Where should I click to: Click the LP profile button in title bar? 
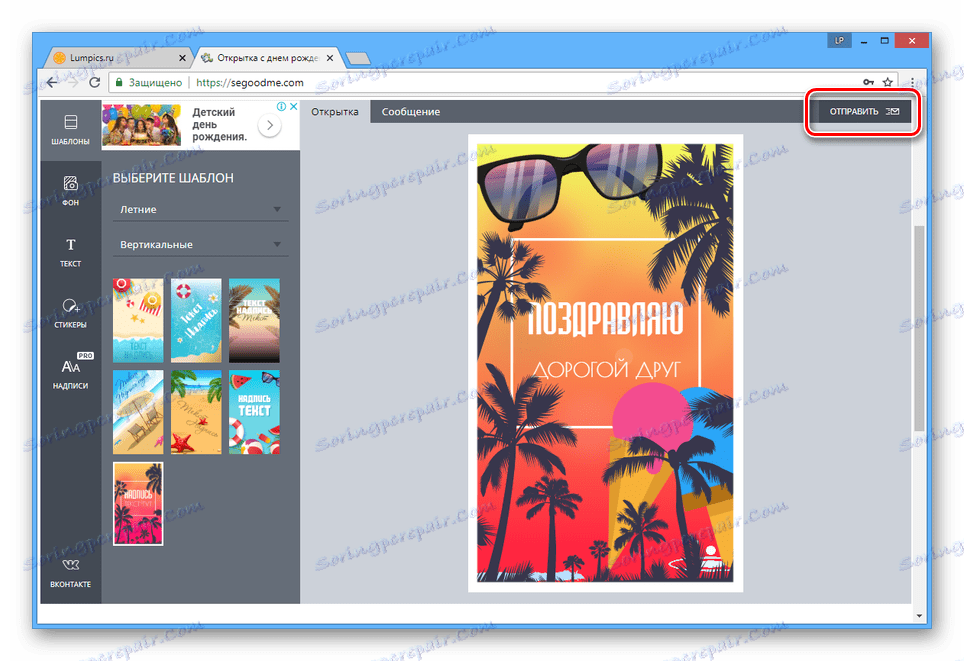pyautogui.click(x=839, y=41)
